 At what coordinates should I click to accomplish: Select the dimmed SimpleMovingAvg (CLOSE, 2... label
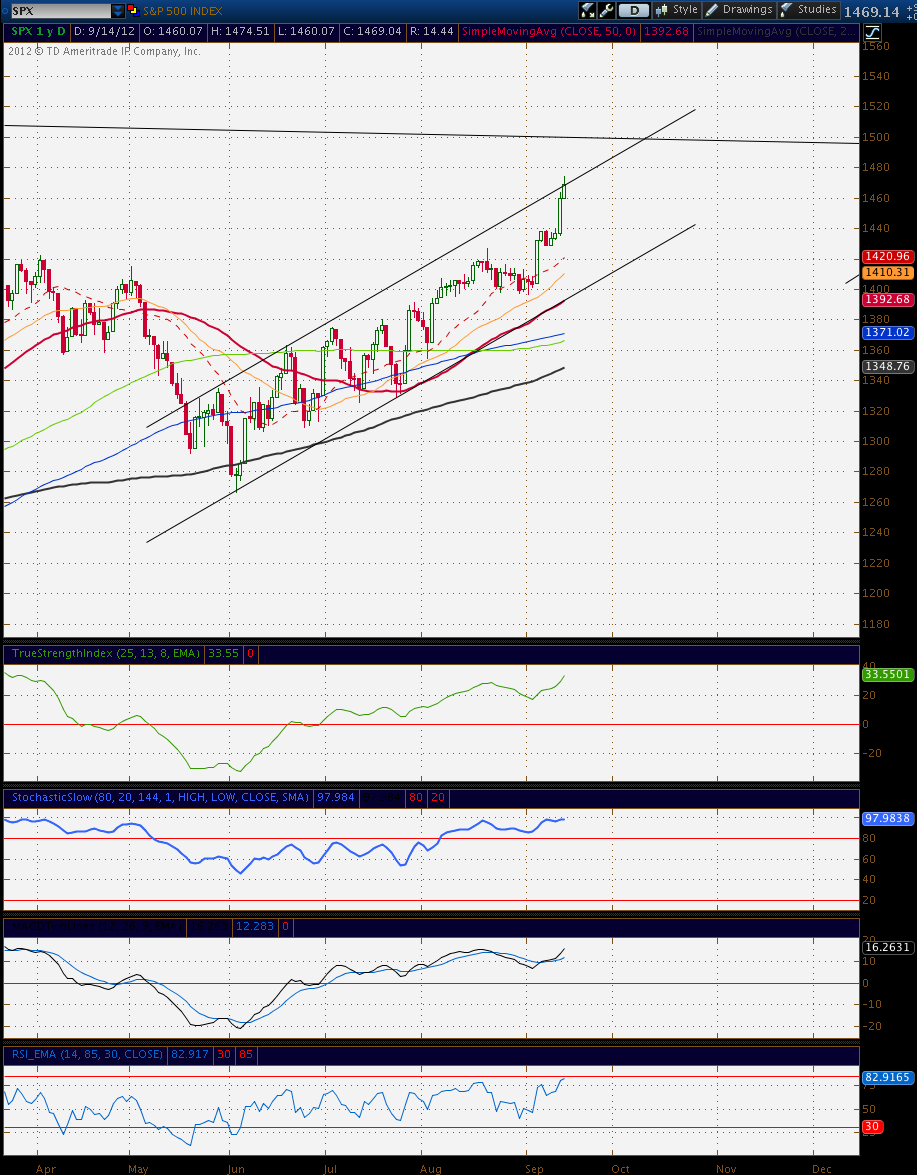tap(775, 31)
